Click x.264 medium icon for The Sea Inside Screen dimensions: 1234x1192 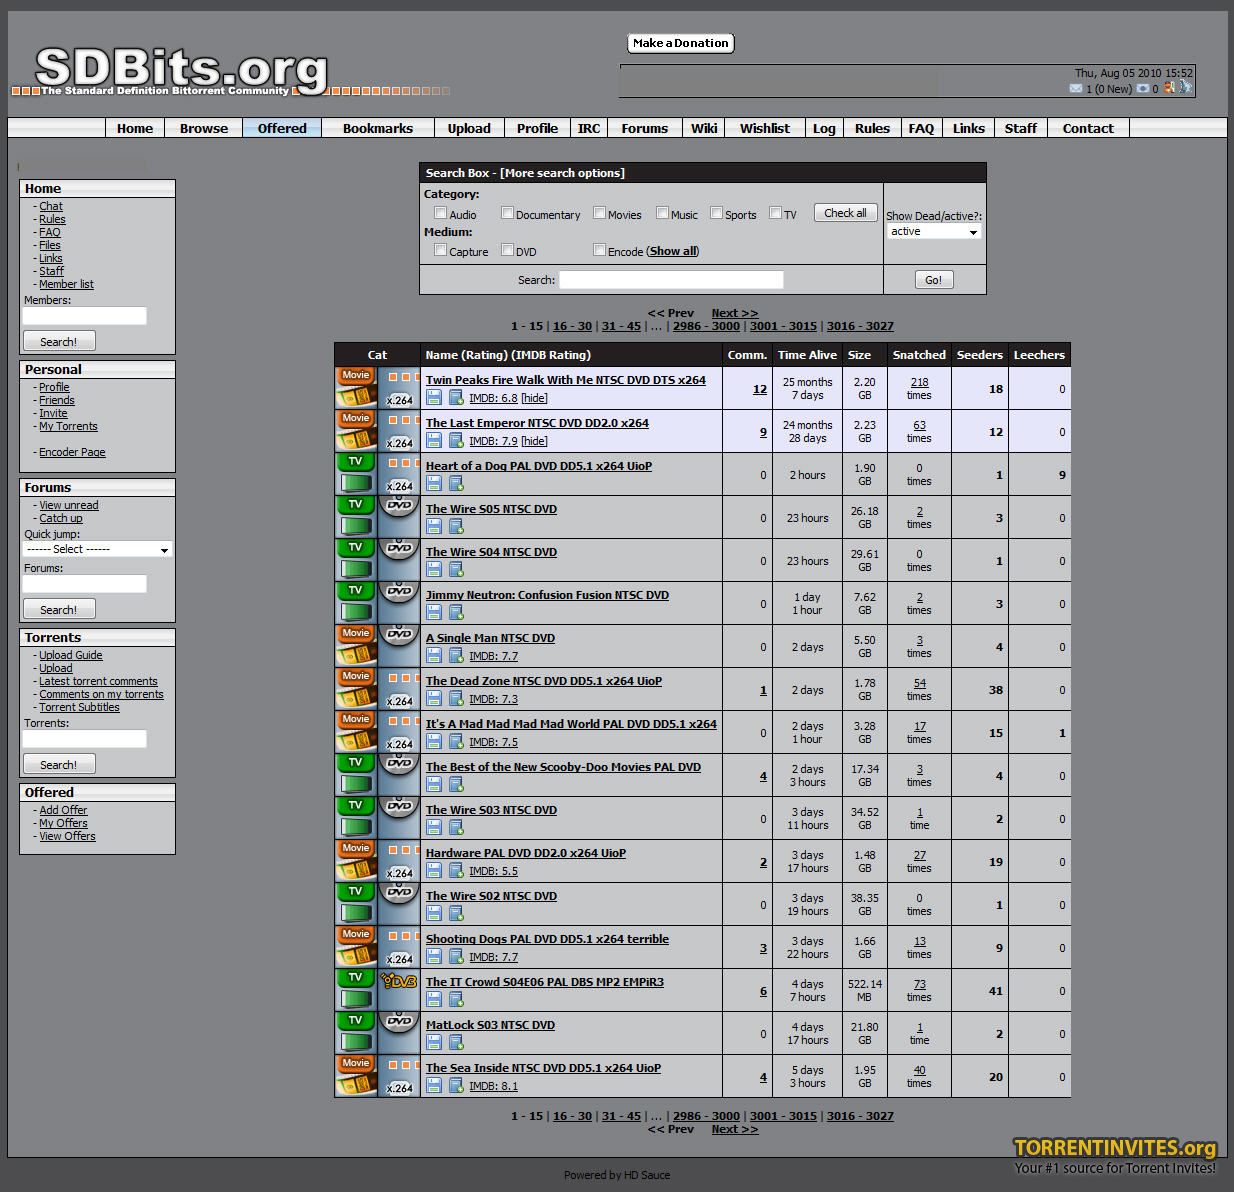(399, 1076)
